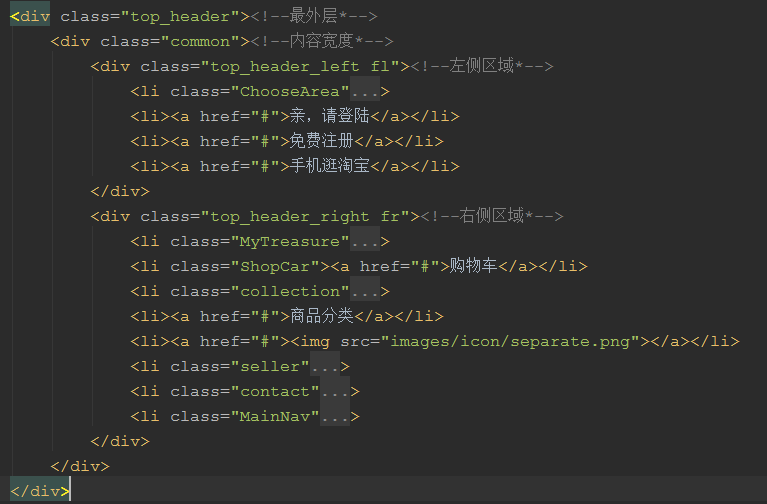Click the 购物车 anchor text
The height and width of the screenshot is (504, 767).
pos(473,267)
